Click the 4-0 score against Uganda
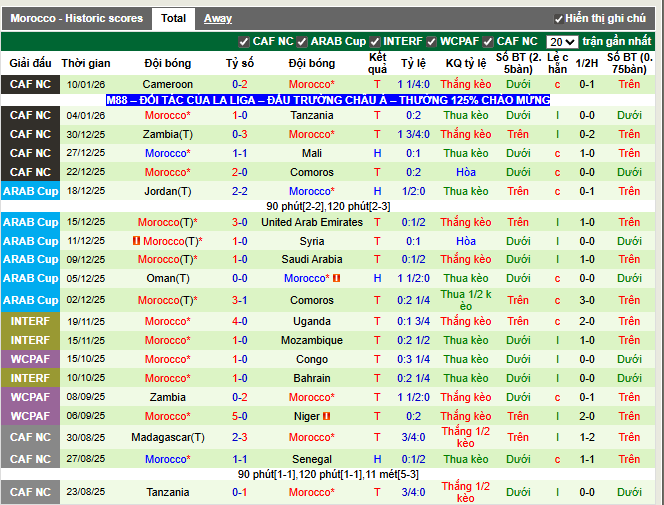 tap(240, 321)
